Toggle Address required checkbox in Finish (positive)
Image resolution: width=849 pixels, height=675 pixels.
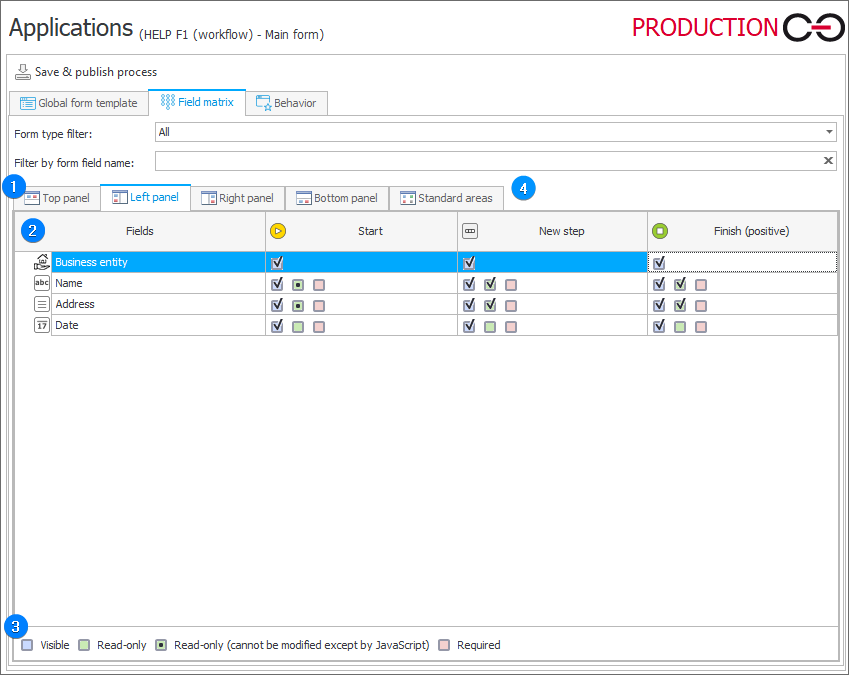tap(701, 306)
